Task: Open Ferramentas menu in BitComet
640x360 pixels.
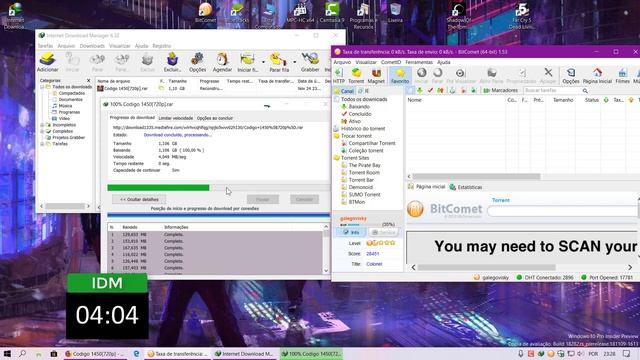Action: point(419,62)
